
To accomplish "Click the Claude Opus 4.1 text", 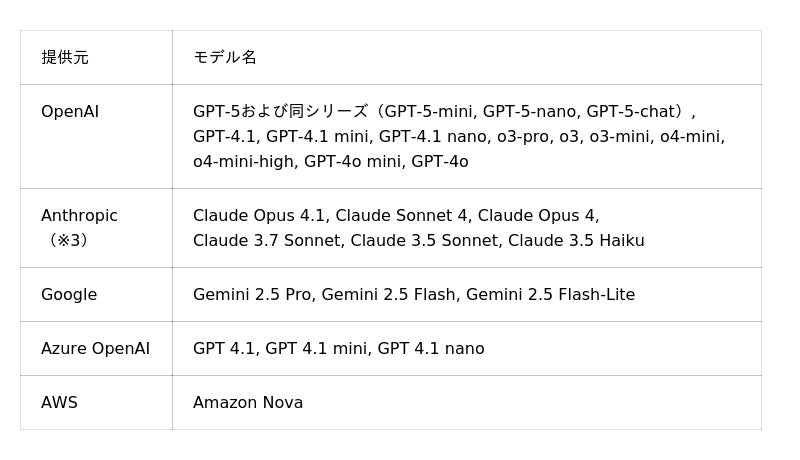I will (261, 216).
